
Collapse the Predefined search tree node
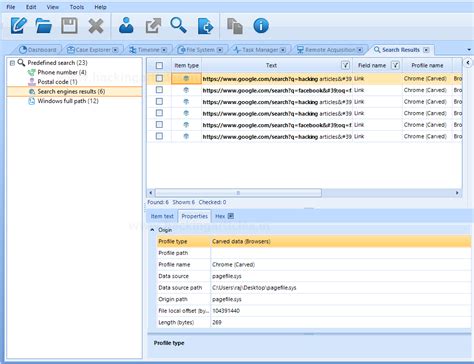tap(12, 63)
